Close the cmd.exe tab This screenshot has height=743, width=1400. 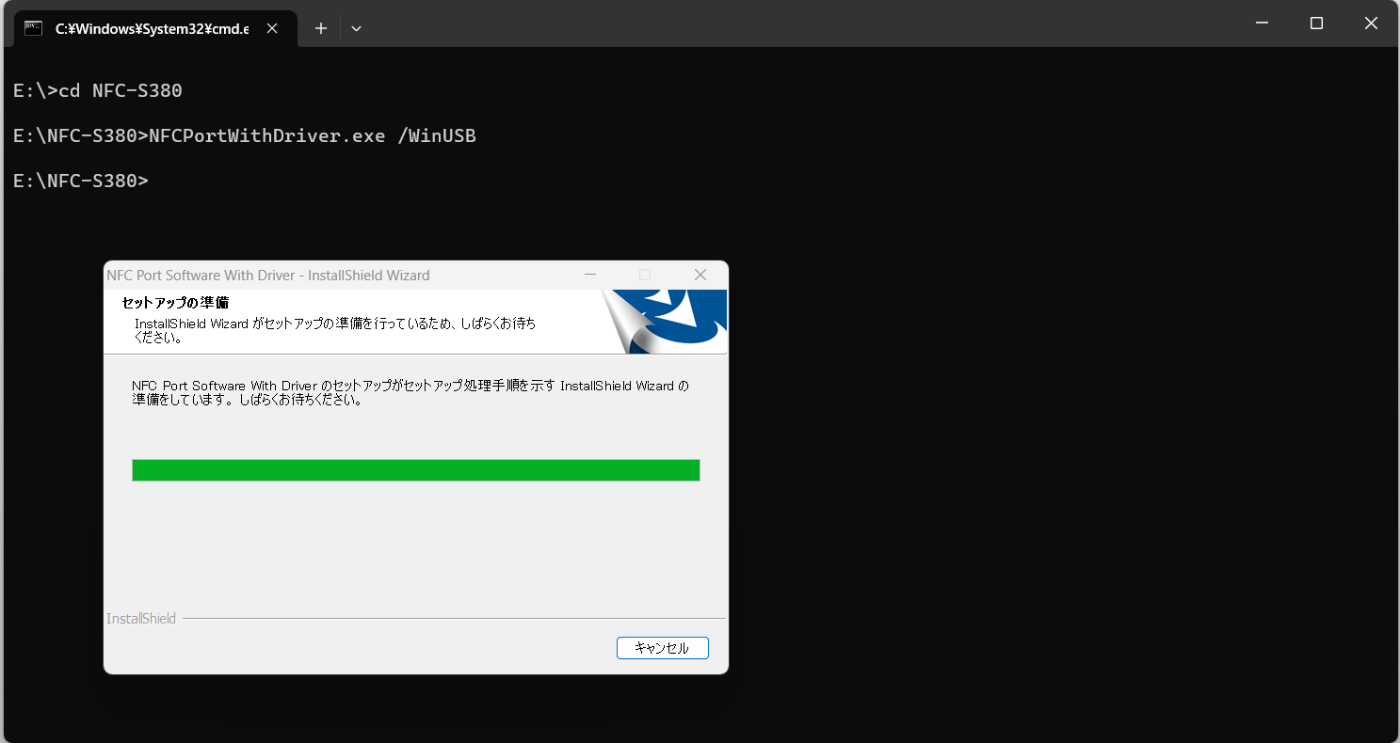272,28
